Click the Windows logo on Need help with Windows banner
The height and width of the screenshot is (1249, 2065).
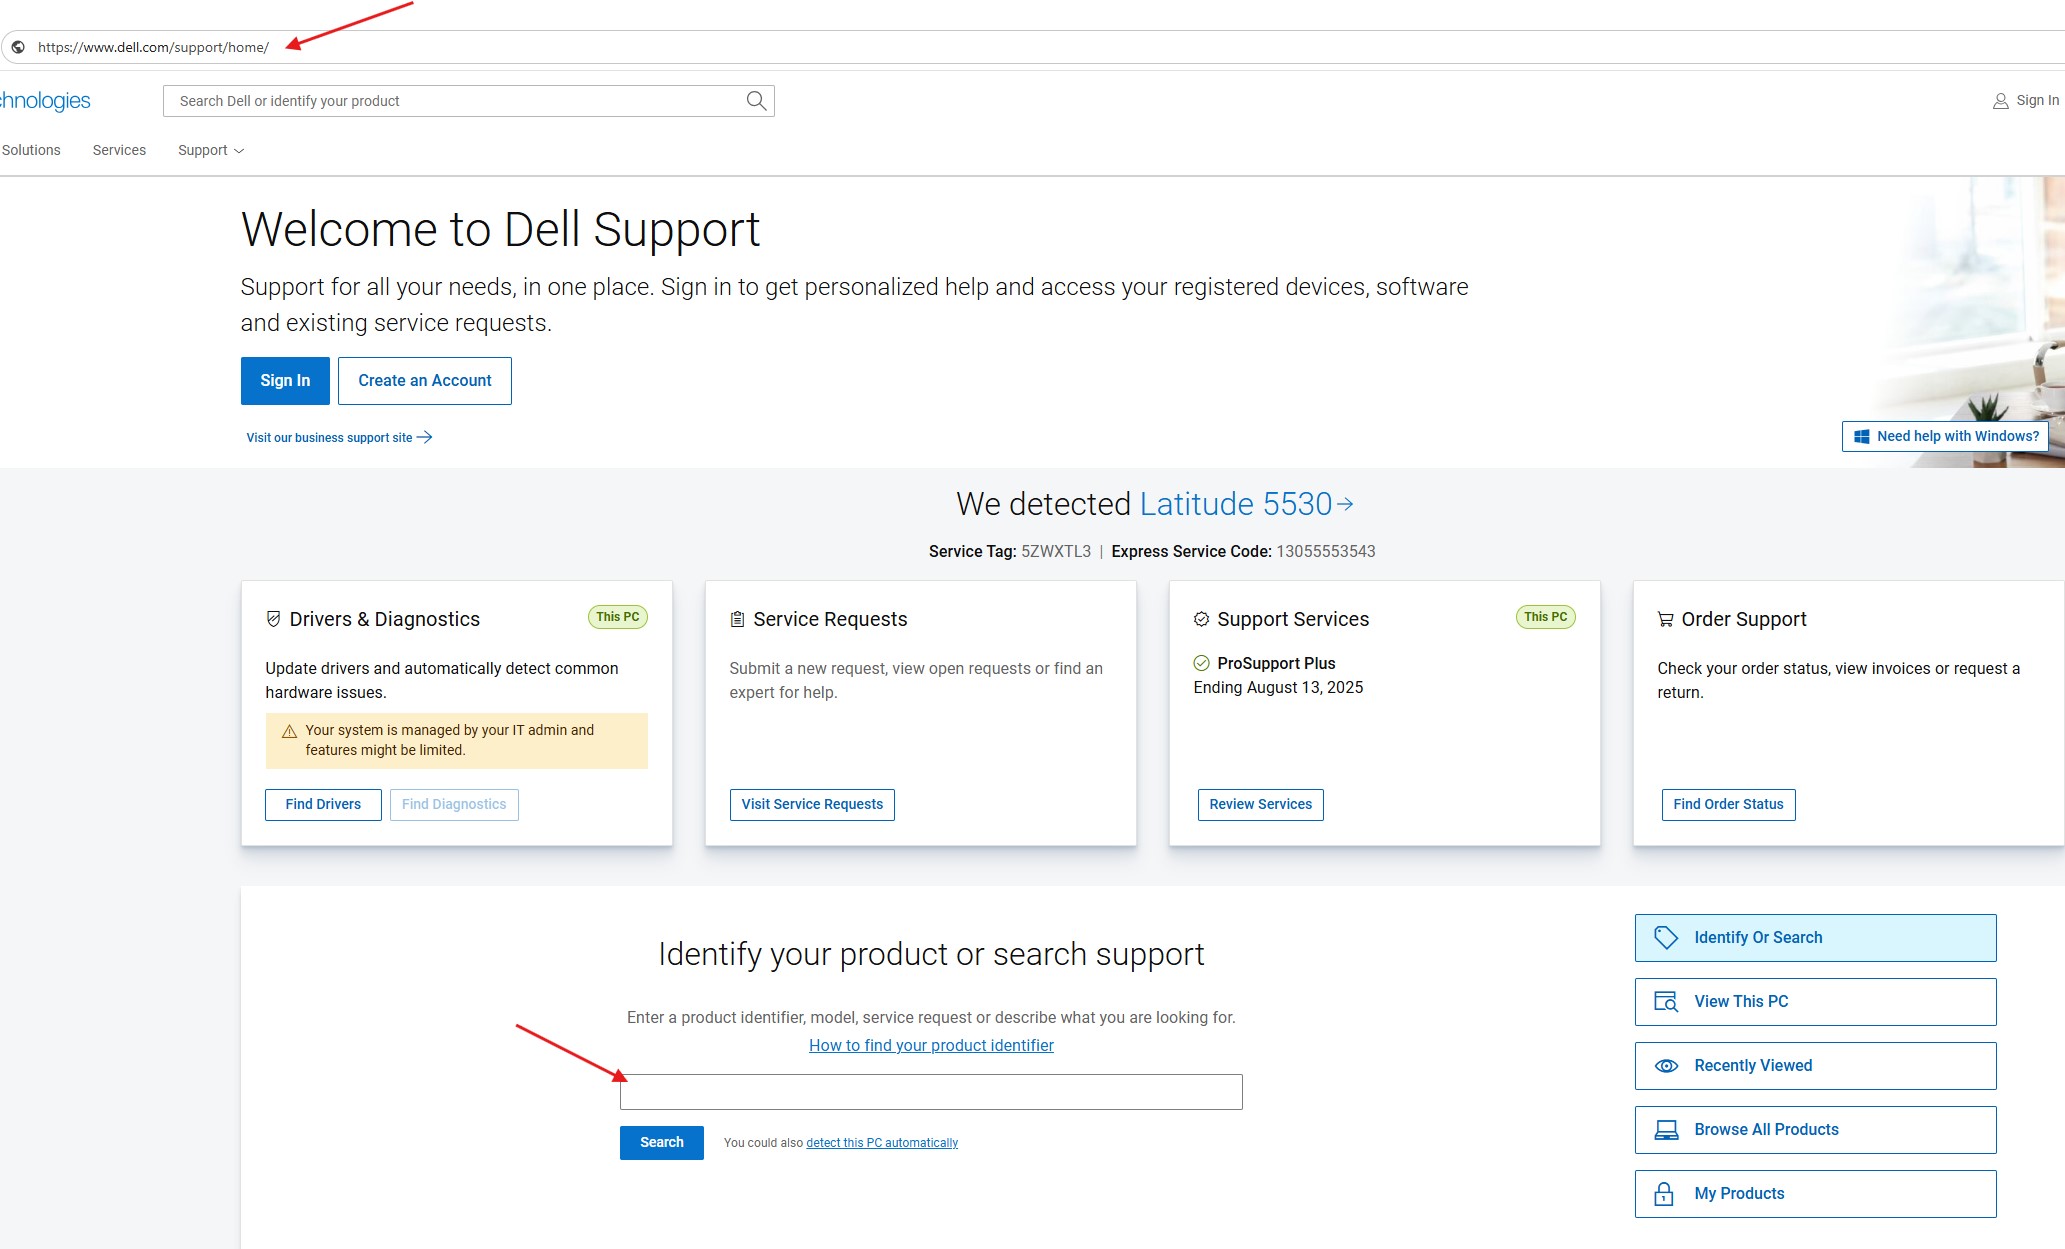pyautogui.click(x=1862, y=436)
